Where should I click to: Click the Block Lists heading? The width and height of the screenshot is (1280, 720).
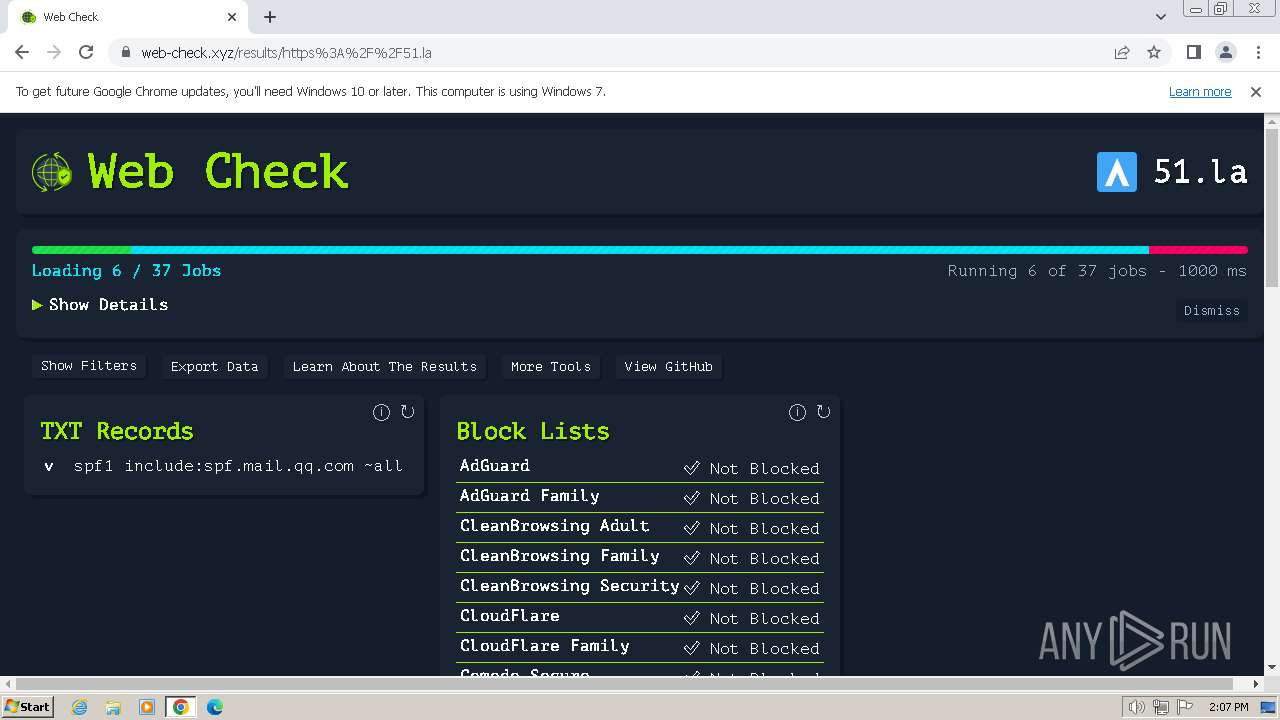point(533,431)
